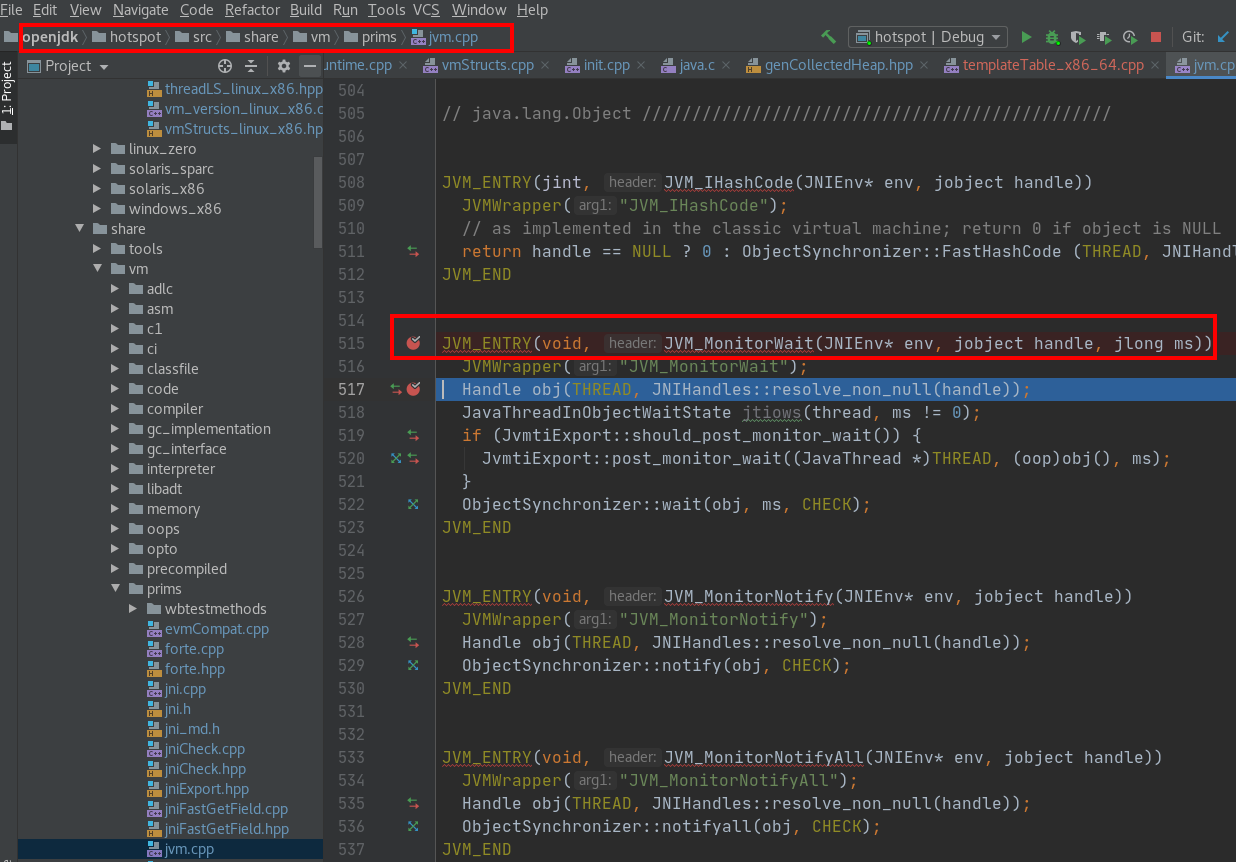Image resolution: width=1236 pixels, height=862 pixels.
Task: Click Git update project arrow
Action: 1223,37
